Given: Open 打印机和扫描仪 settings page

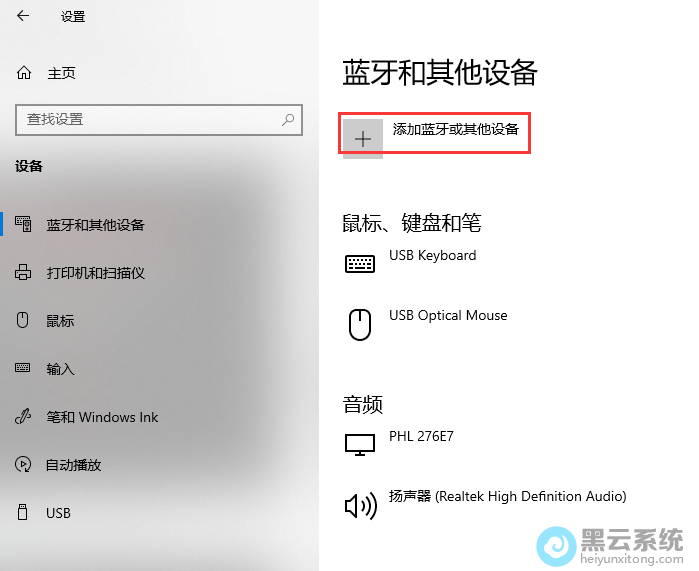Looking at the screenshot, I should pos(95,273).
